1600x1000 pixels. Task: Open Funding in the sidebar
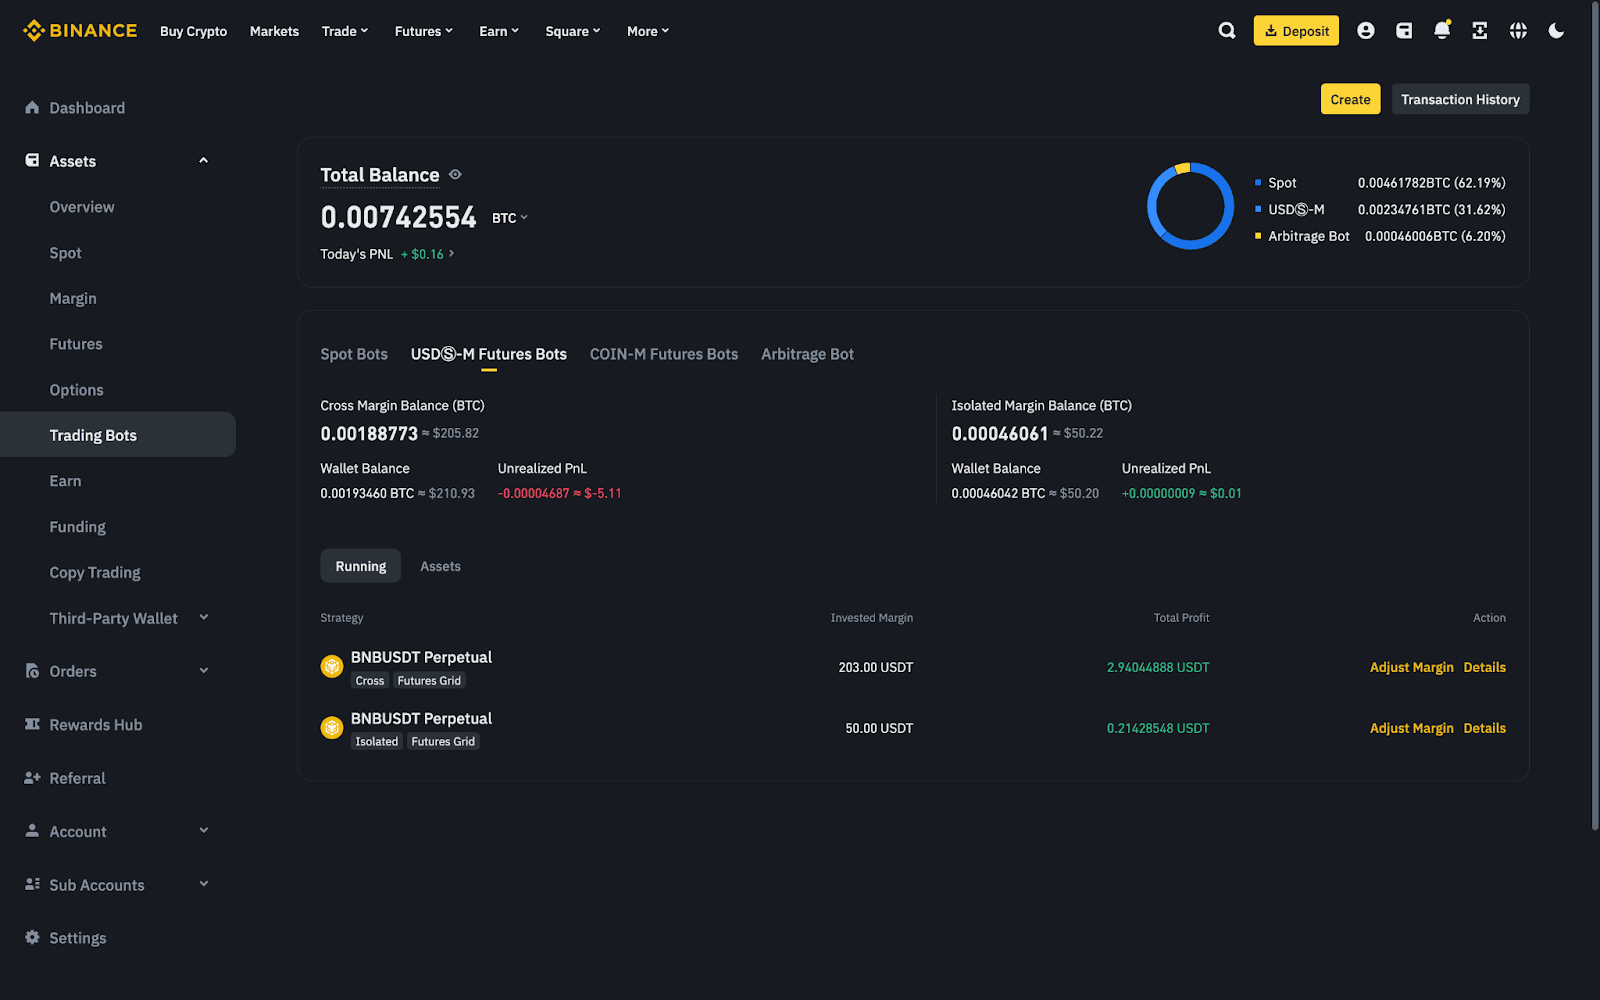tap(77, 527)
